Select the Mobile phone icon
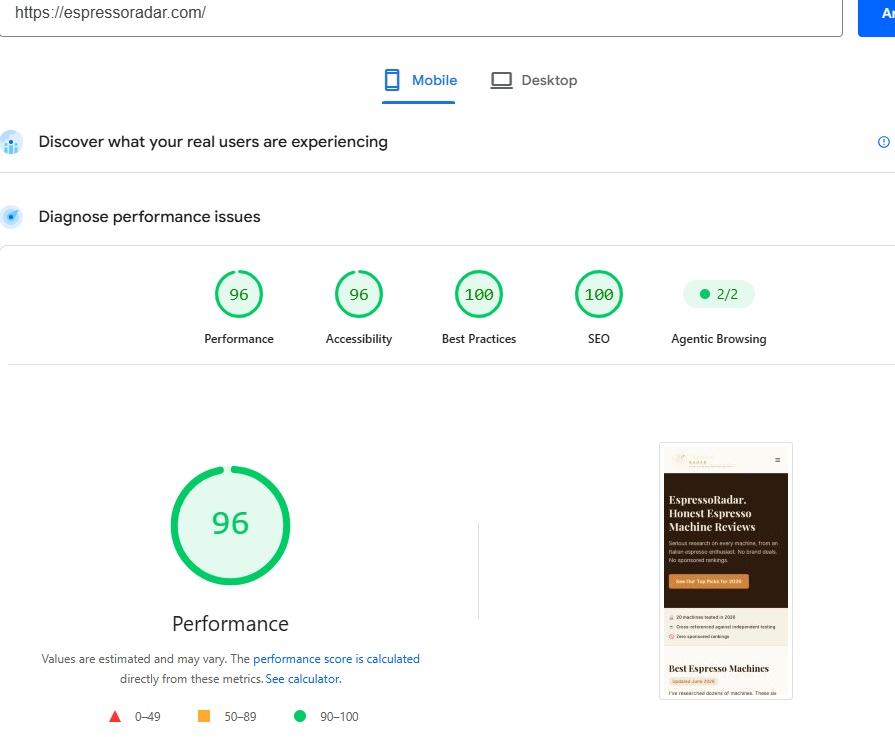Viewport: 895px width, 737px height. pos(392,80)
